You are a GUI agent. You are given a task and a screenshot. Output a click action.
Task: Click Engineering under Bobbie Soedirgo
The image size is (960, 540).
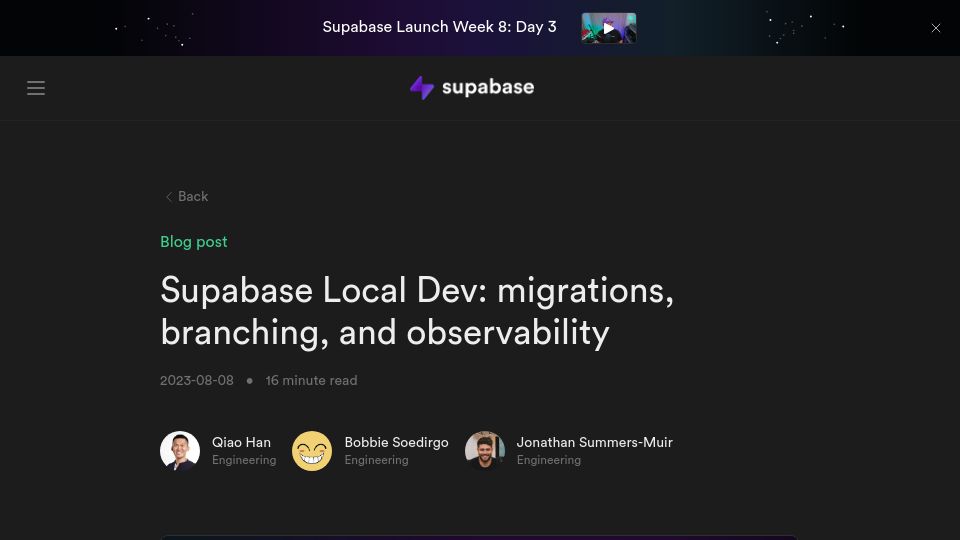(x=376, y=460)
